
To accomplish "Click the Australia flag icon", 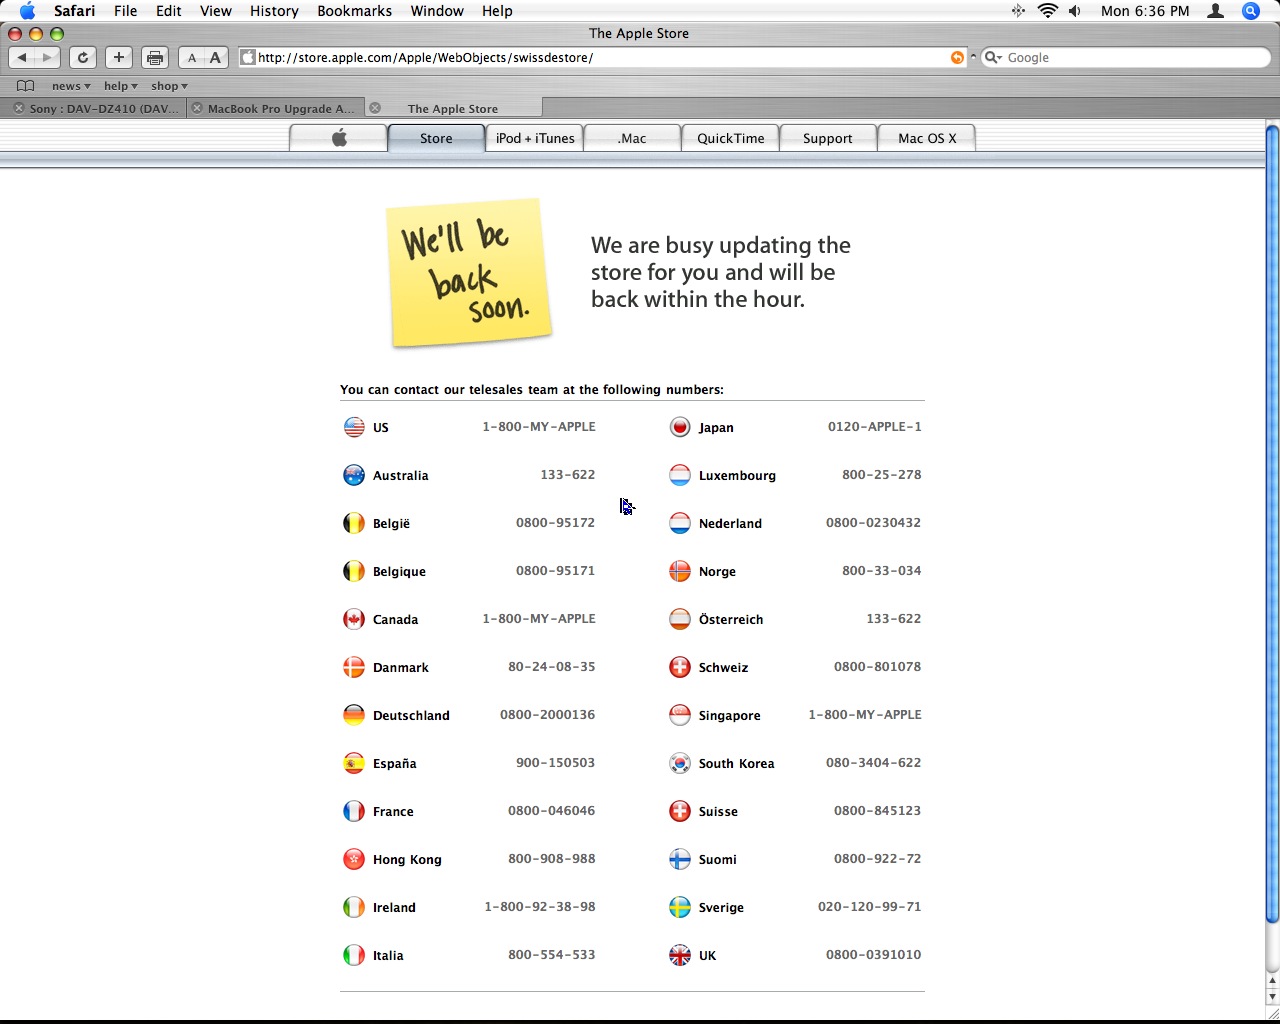I will click(x=354, y=475).
